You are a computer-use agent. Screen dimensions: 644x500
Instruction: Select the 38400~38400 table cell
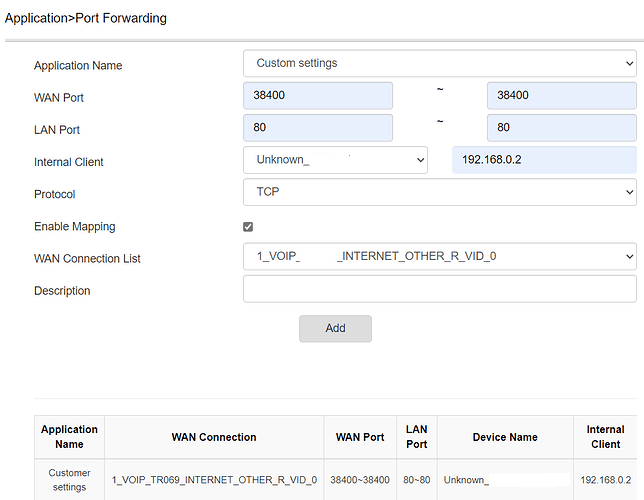pos(360,480)
